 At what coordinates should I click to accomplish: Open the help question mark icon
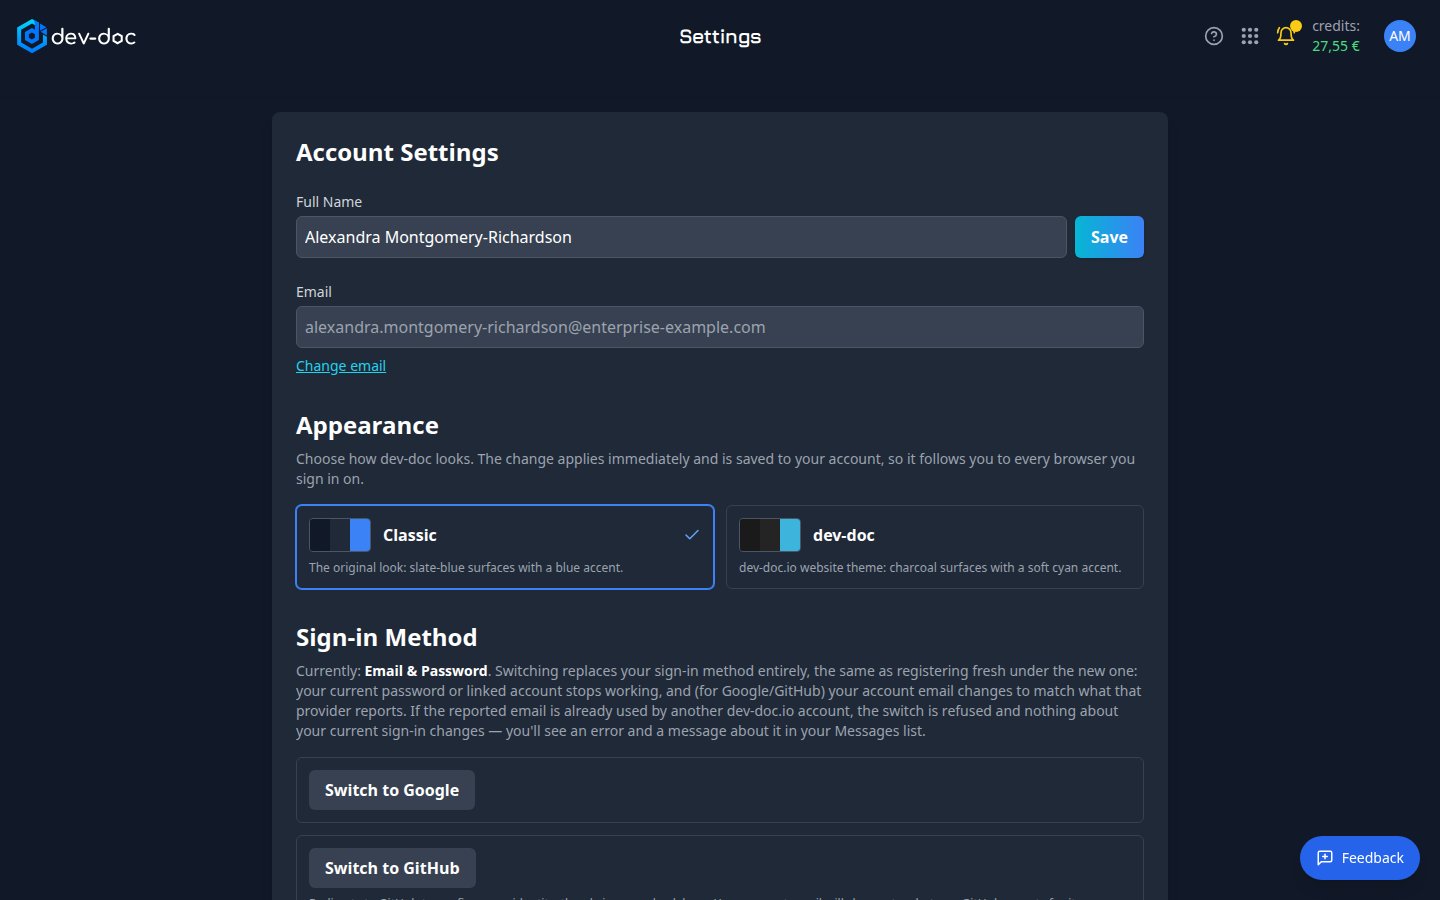click(1214, 36)
